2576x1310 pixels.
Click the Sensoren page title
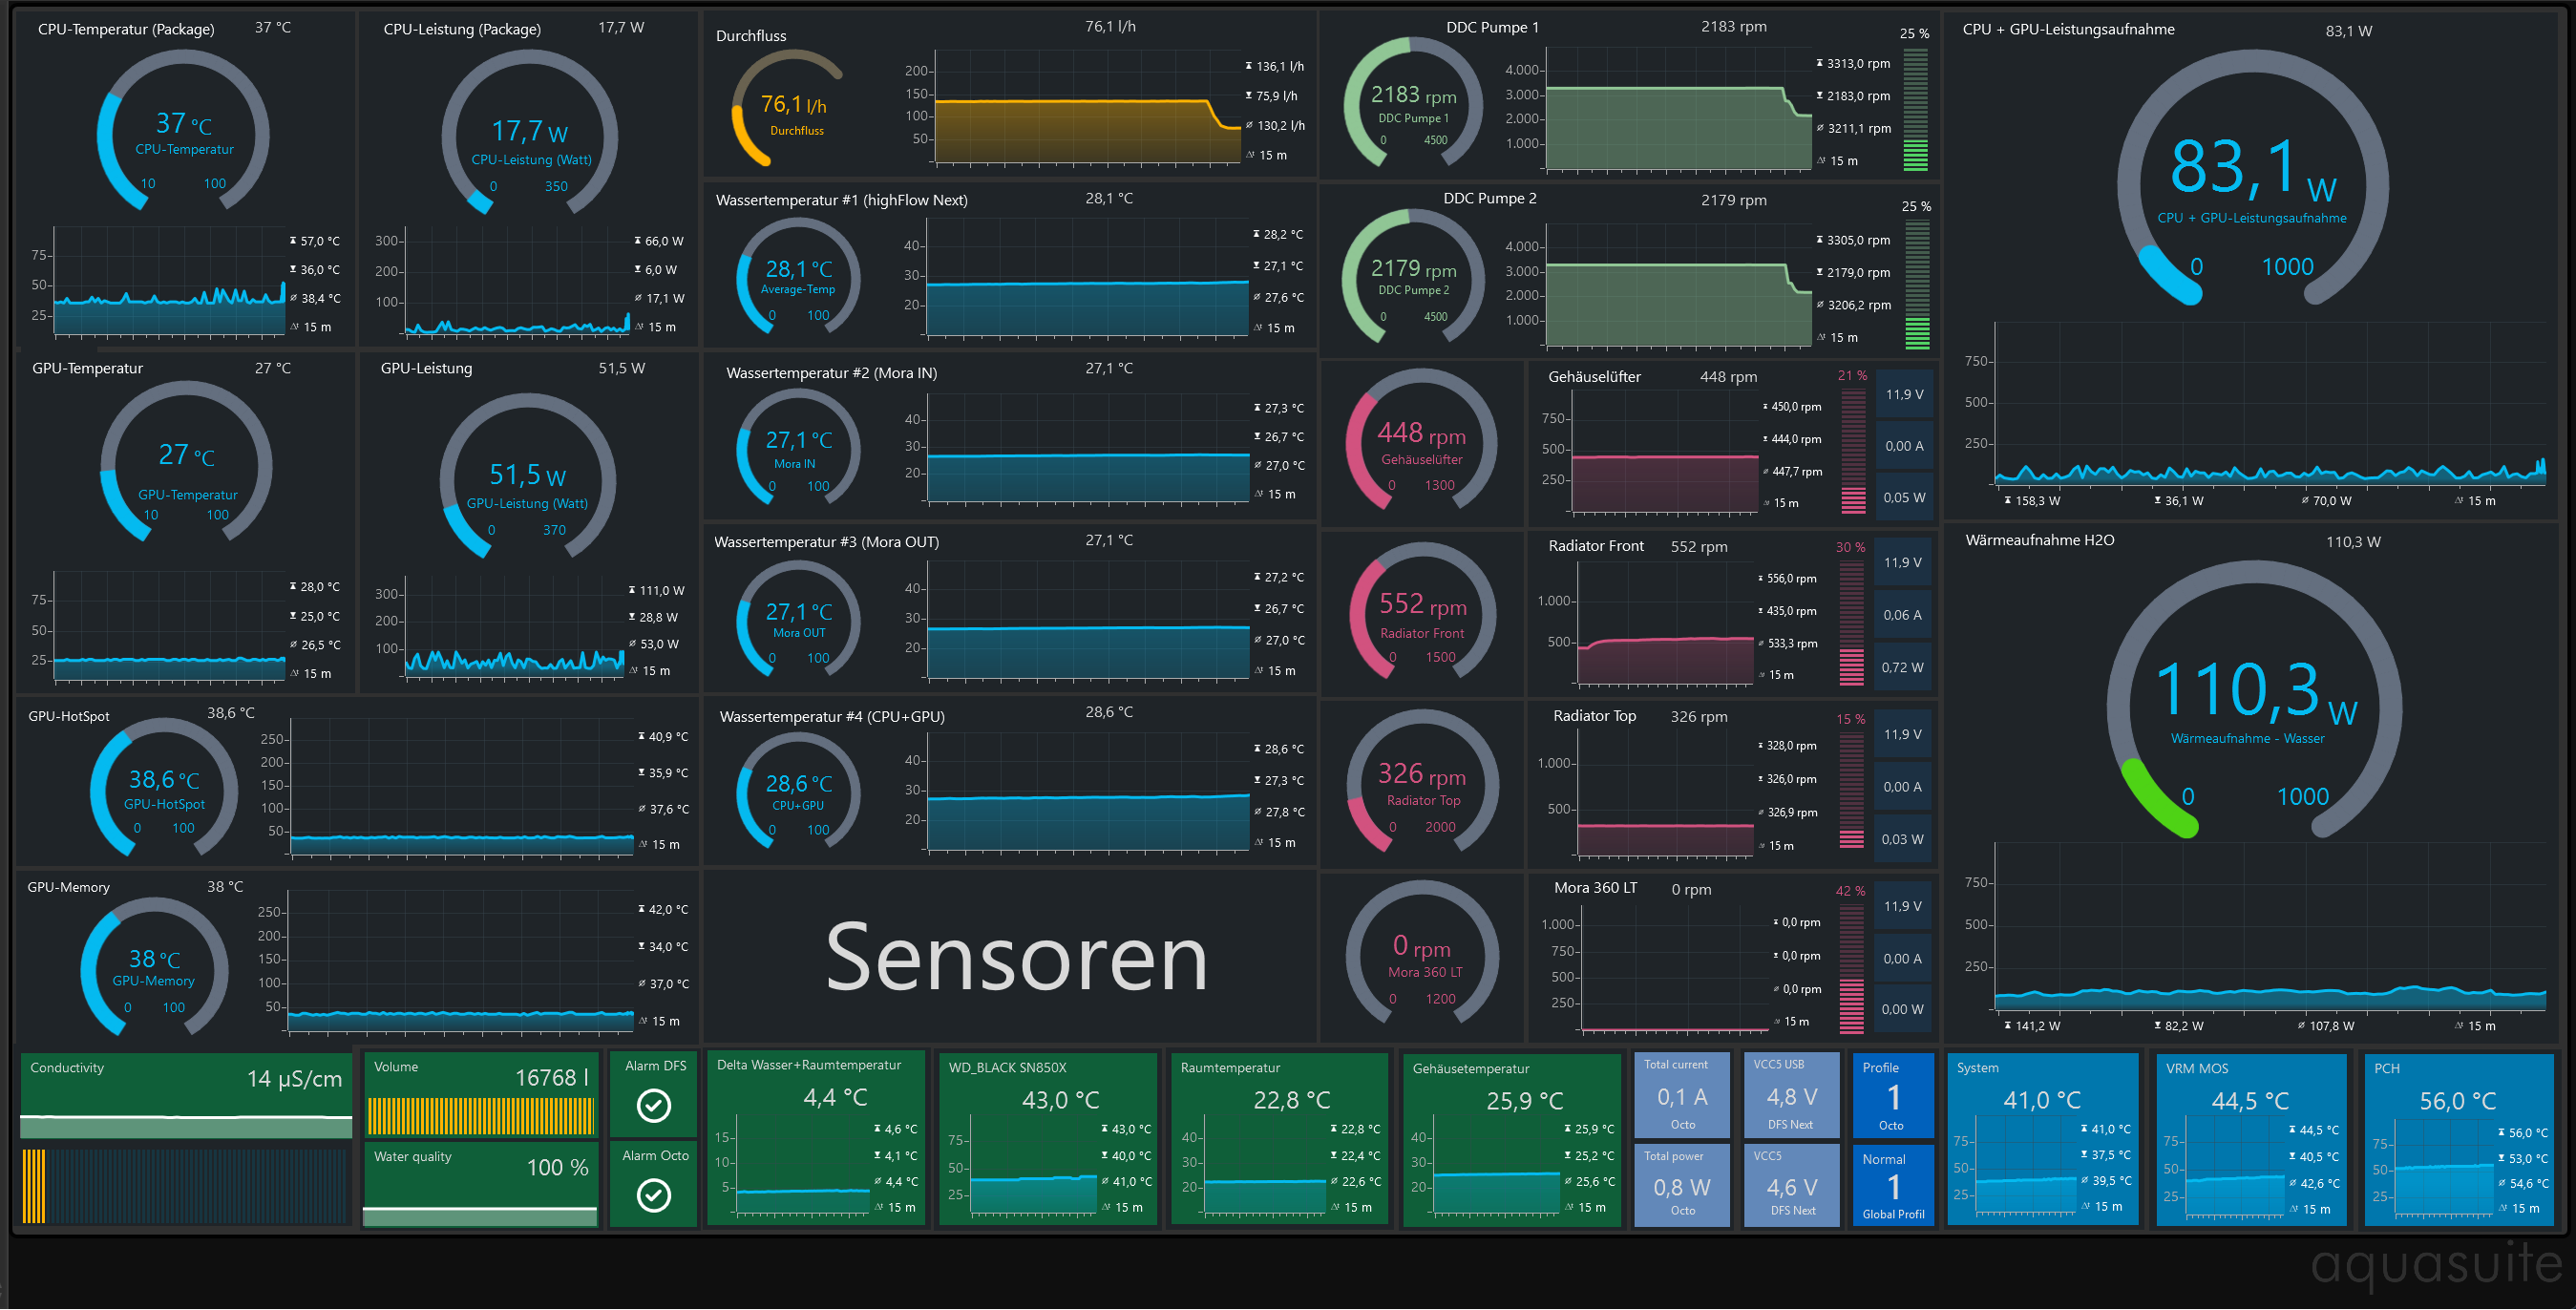[x=1015, y=958]
